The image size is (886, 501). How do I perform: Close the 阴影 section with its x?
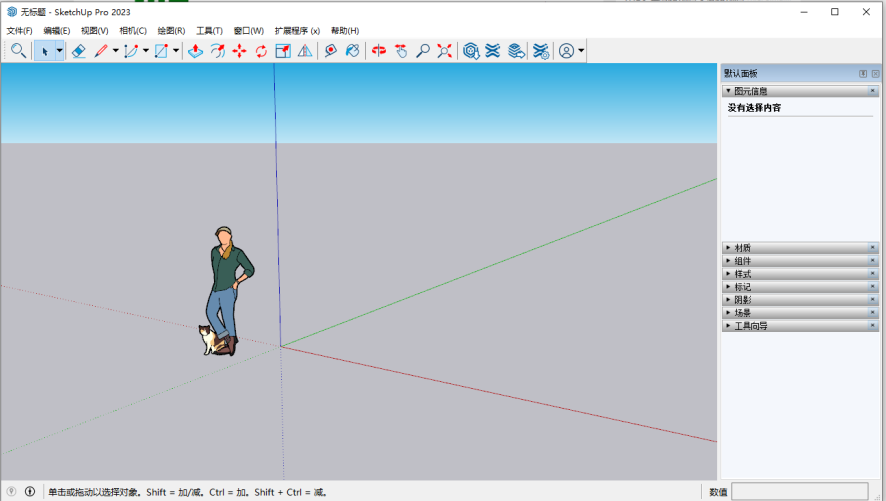tap(872, 299)
